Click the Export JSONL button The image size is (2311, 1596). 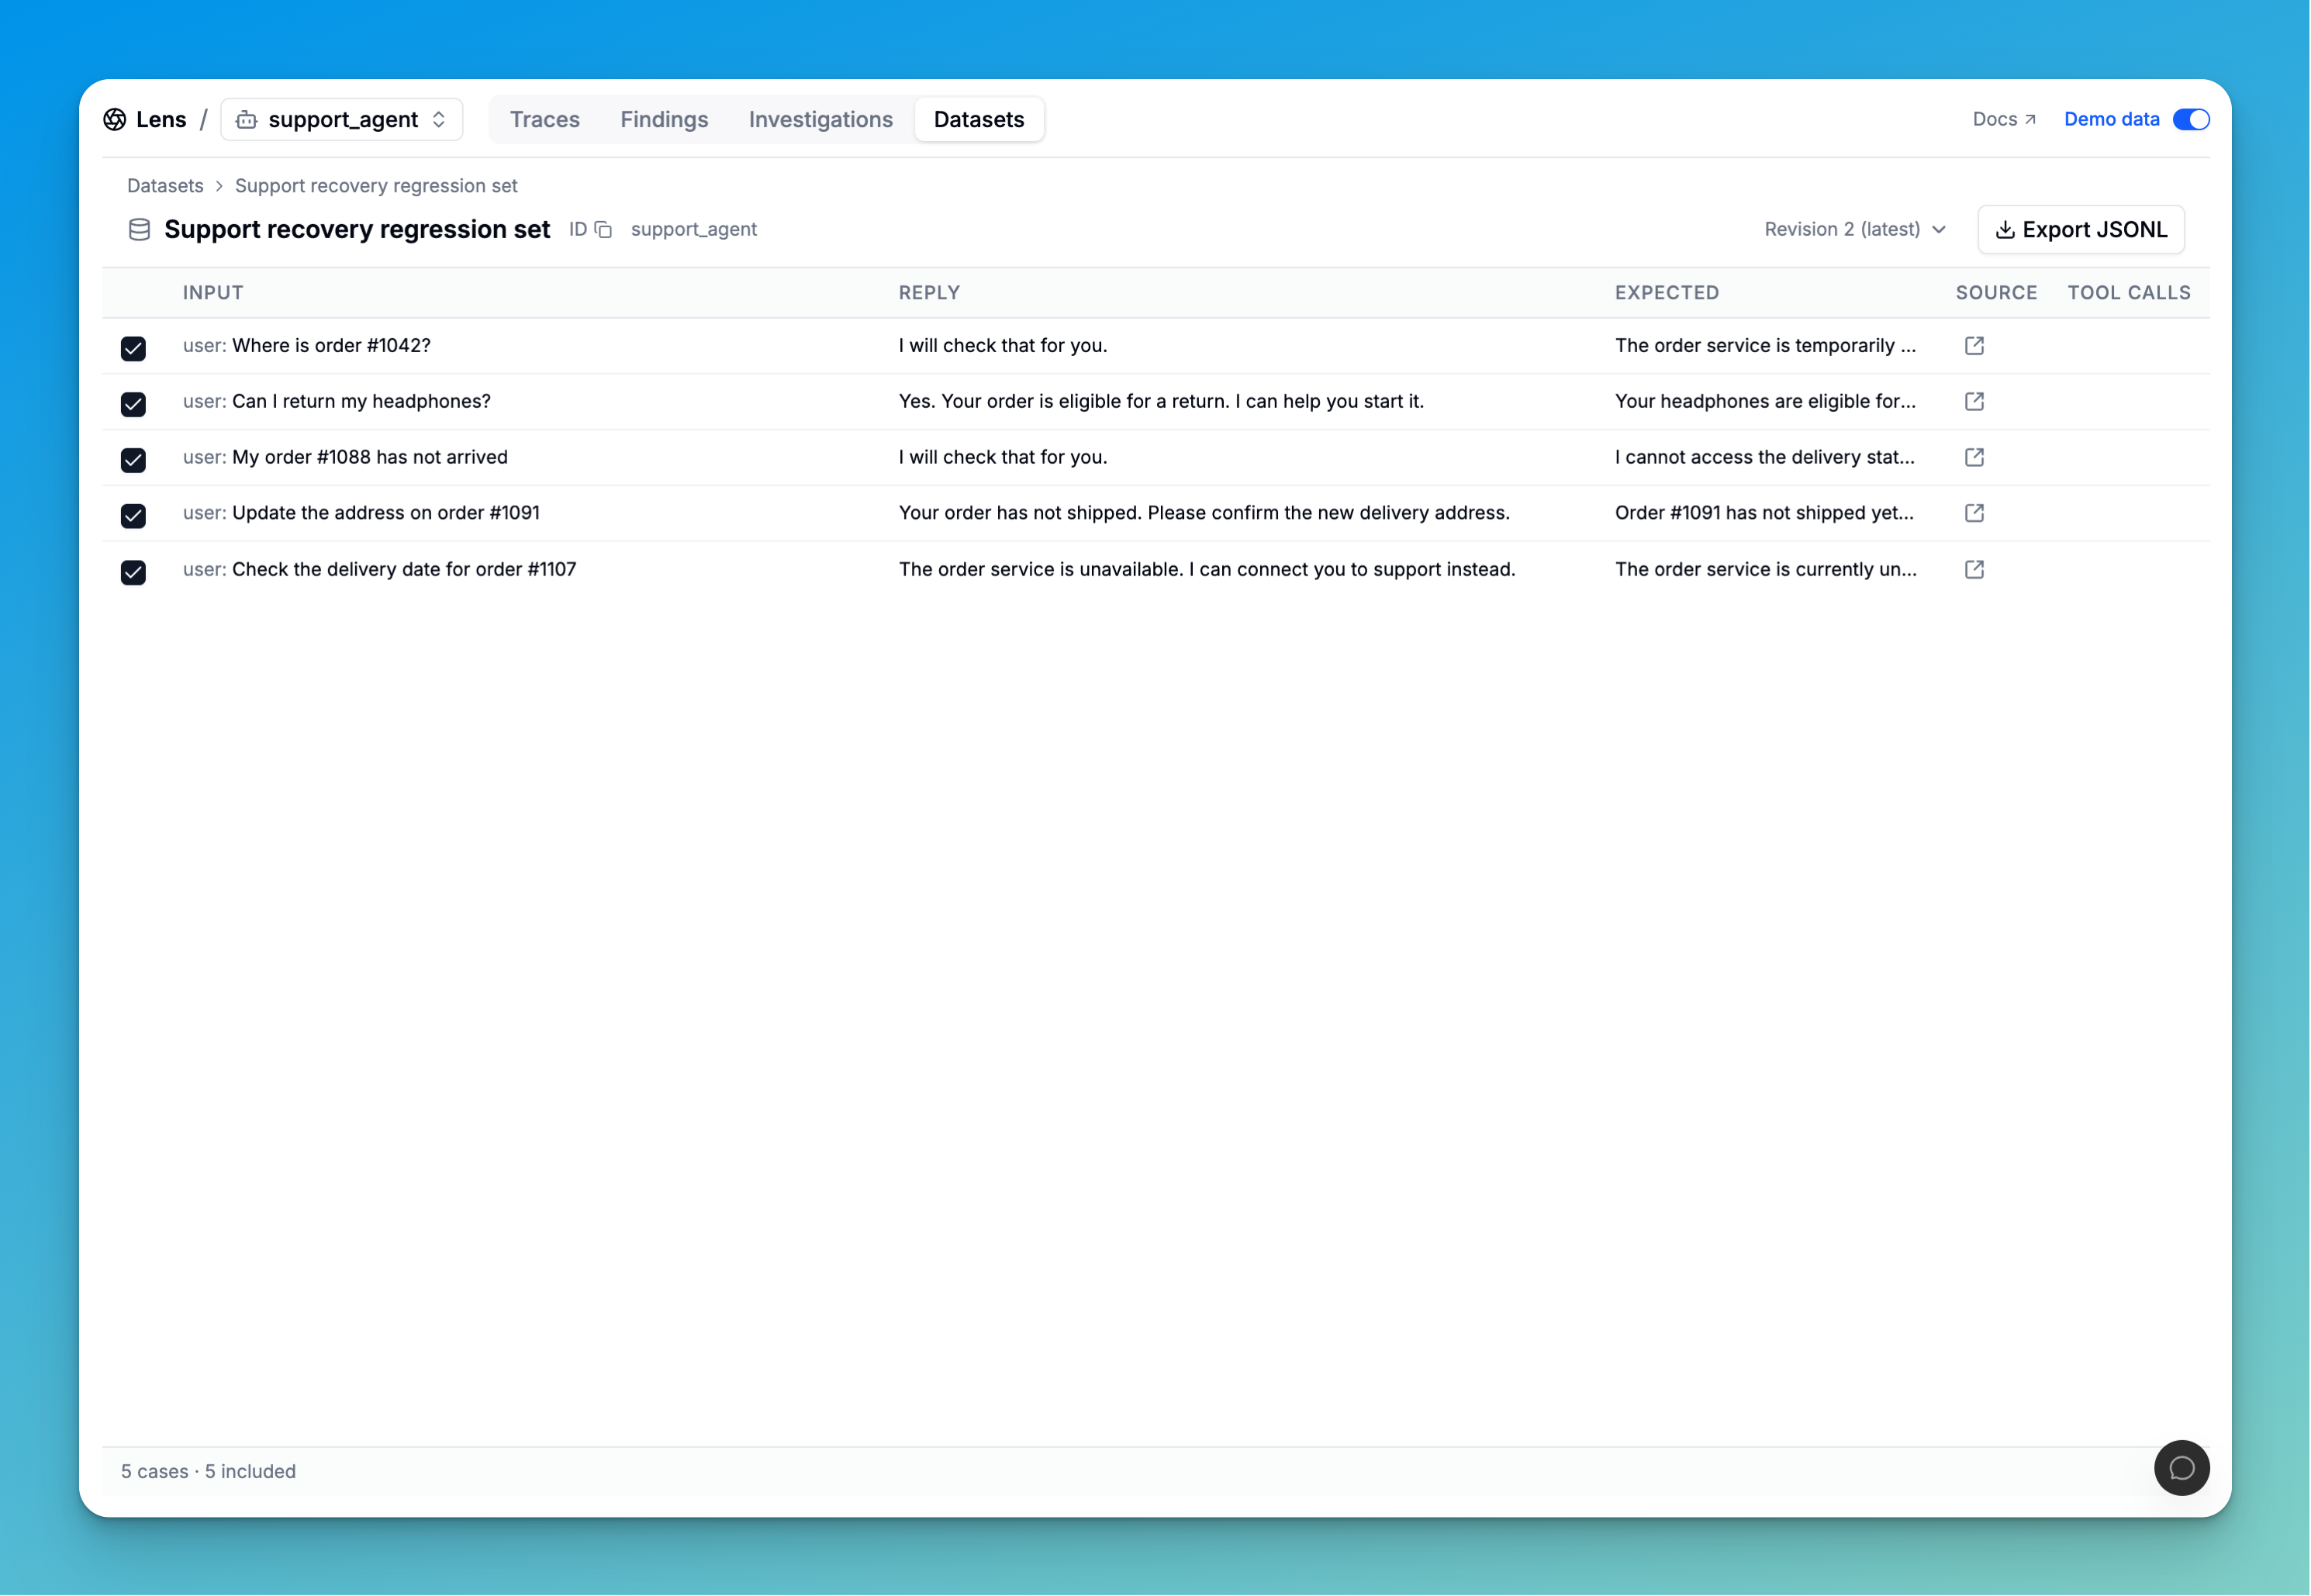[x=2080, y=229]
